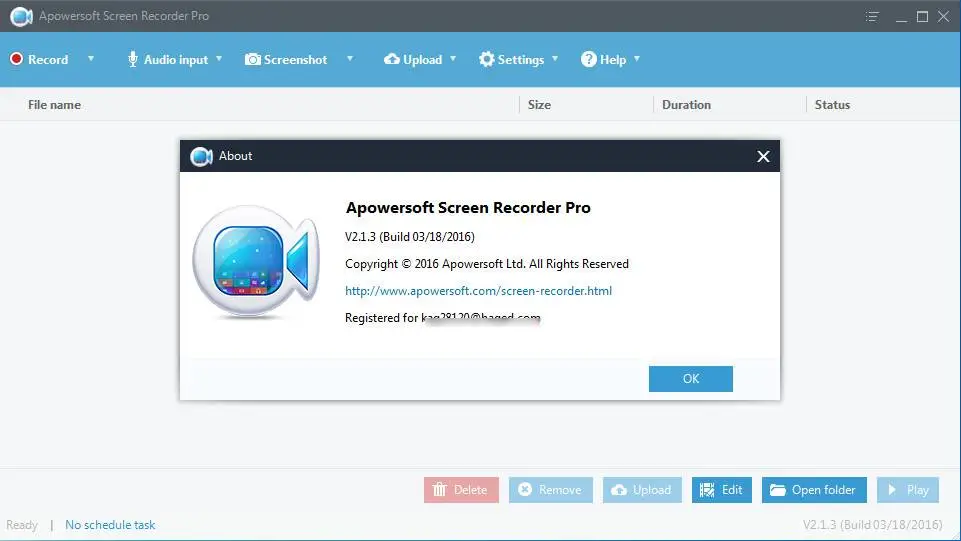The height and width of the screenshot is (541, 961).
Task: Sort by the Status column header
Action: (x=832, y=105)
